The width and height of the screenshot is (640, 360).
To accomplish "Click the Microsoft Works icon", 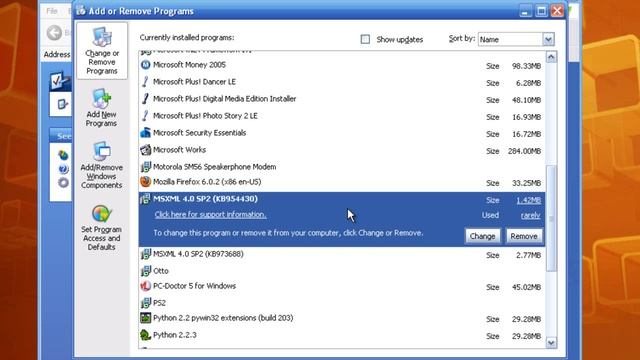I will pyautogui.click(x=145, y=150).
